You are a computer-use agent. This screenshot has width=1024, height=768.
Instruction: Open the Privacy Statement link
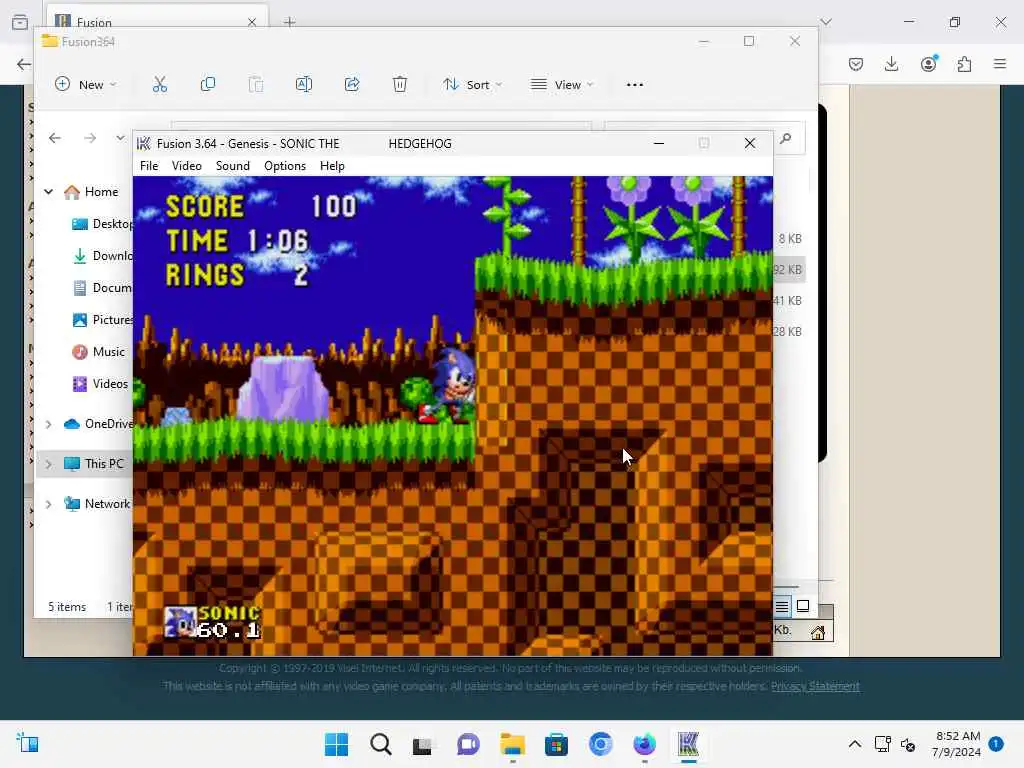[815, 686]
